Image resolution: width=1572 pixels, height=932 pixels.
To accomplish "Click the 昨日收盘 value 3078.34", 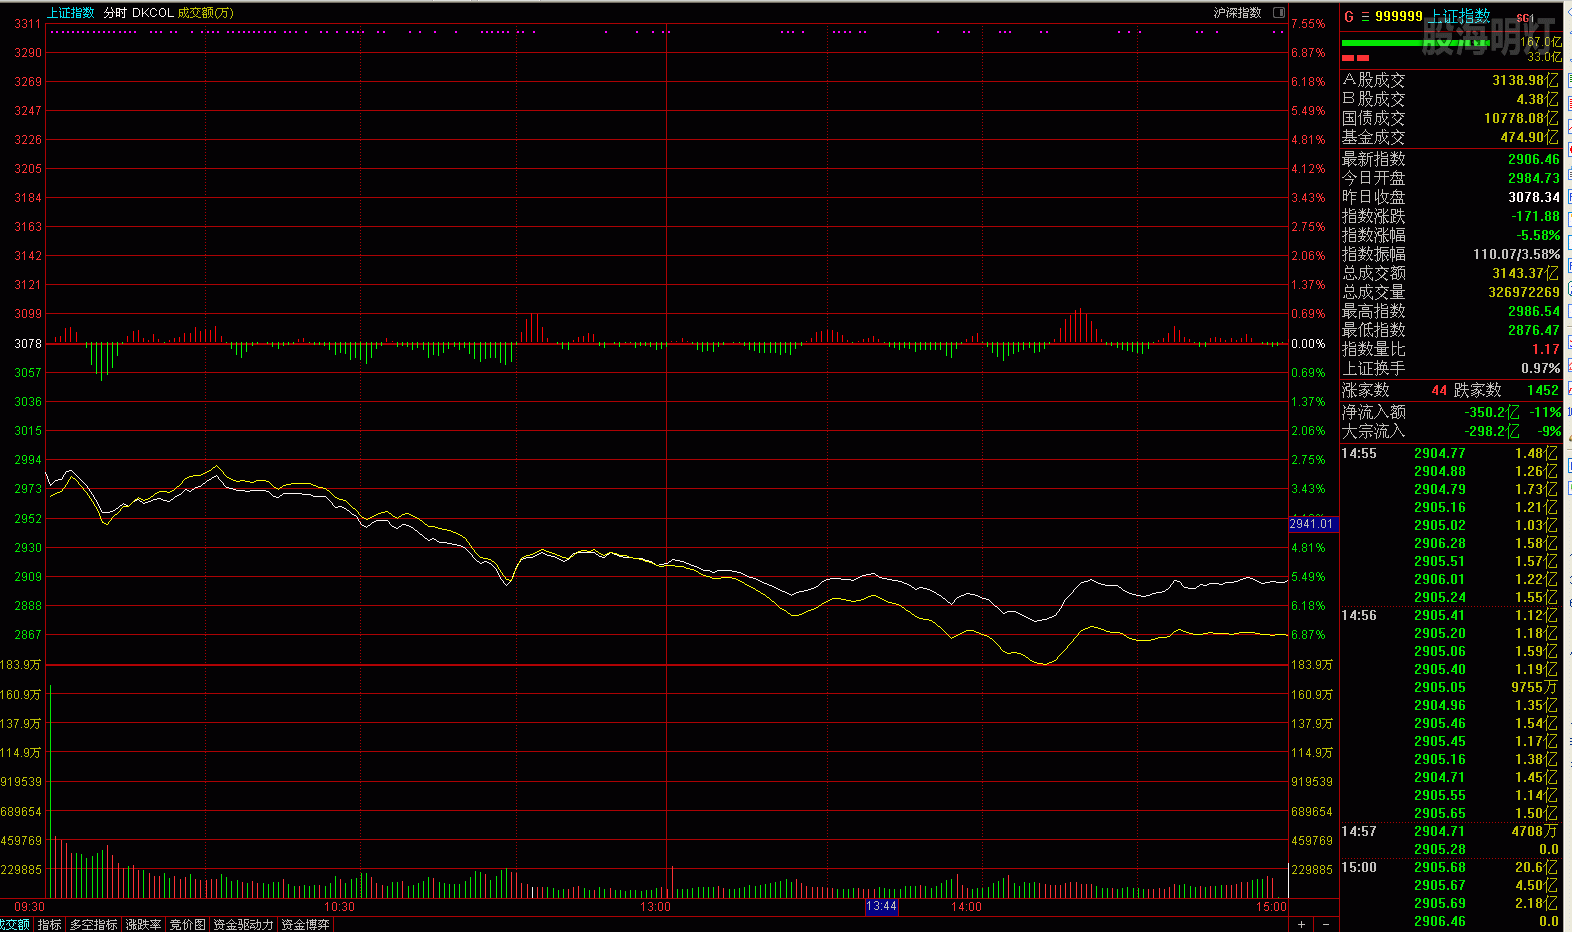I will click(x=1534, y=197).
